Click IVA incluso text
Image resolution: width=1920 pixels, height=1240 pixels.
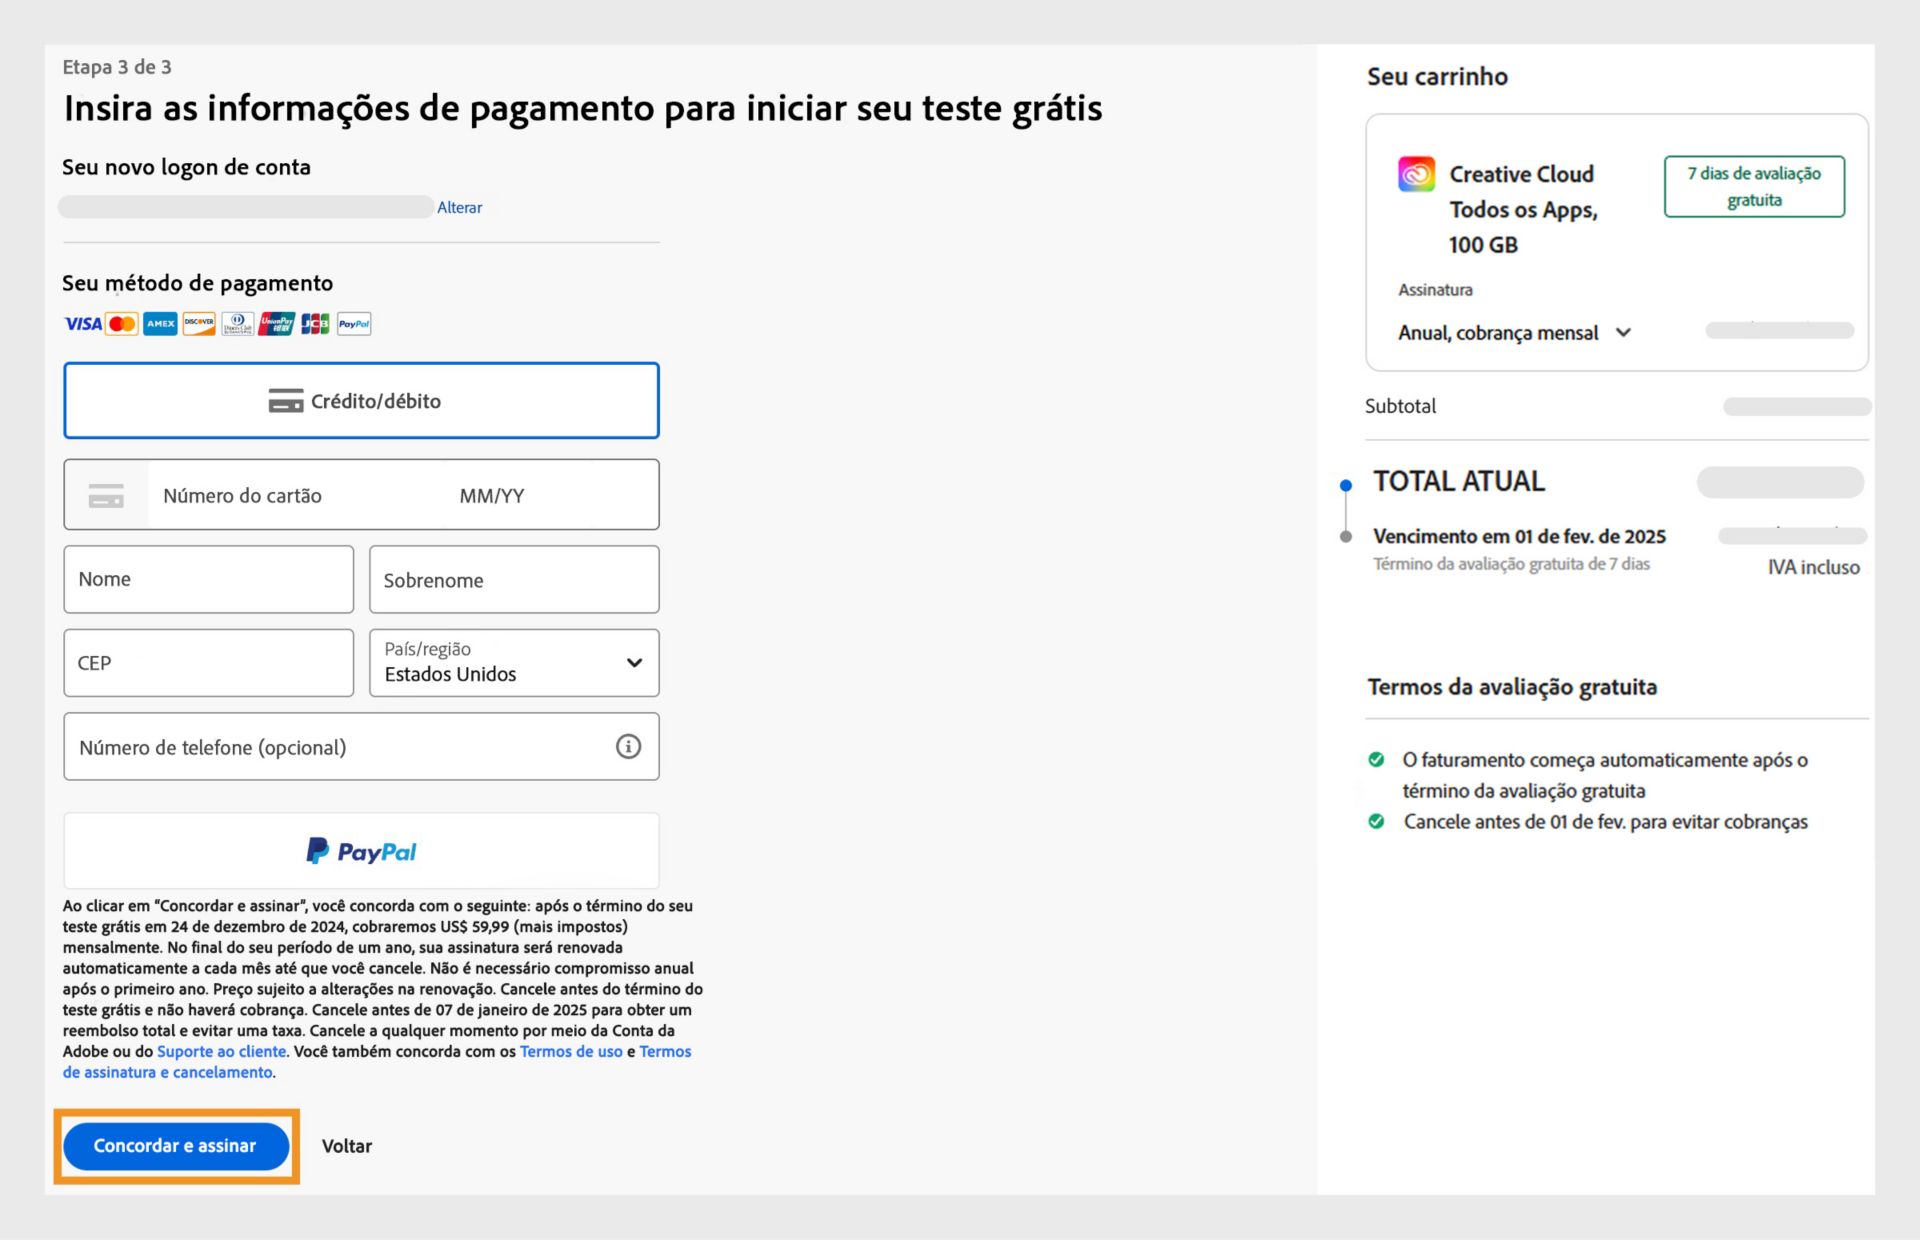click(1814, 567)
